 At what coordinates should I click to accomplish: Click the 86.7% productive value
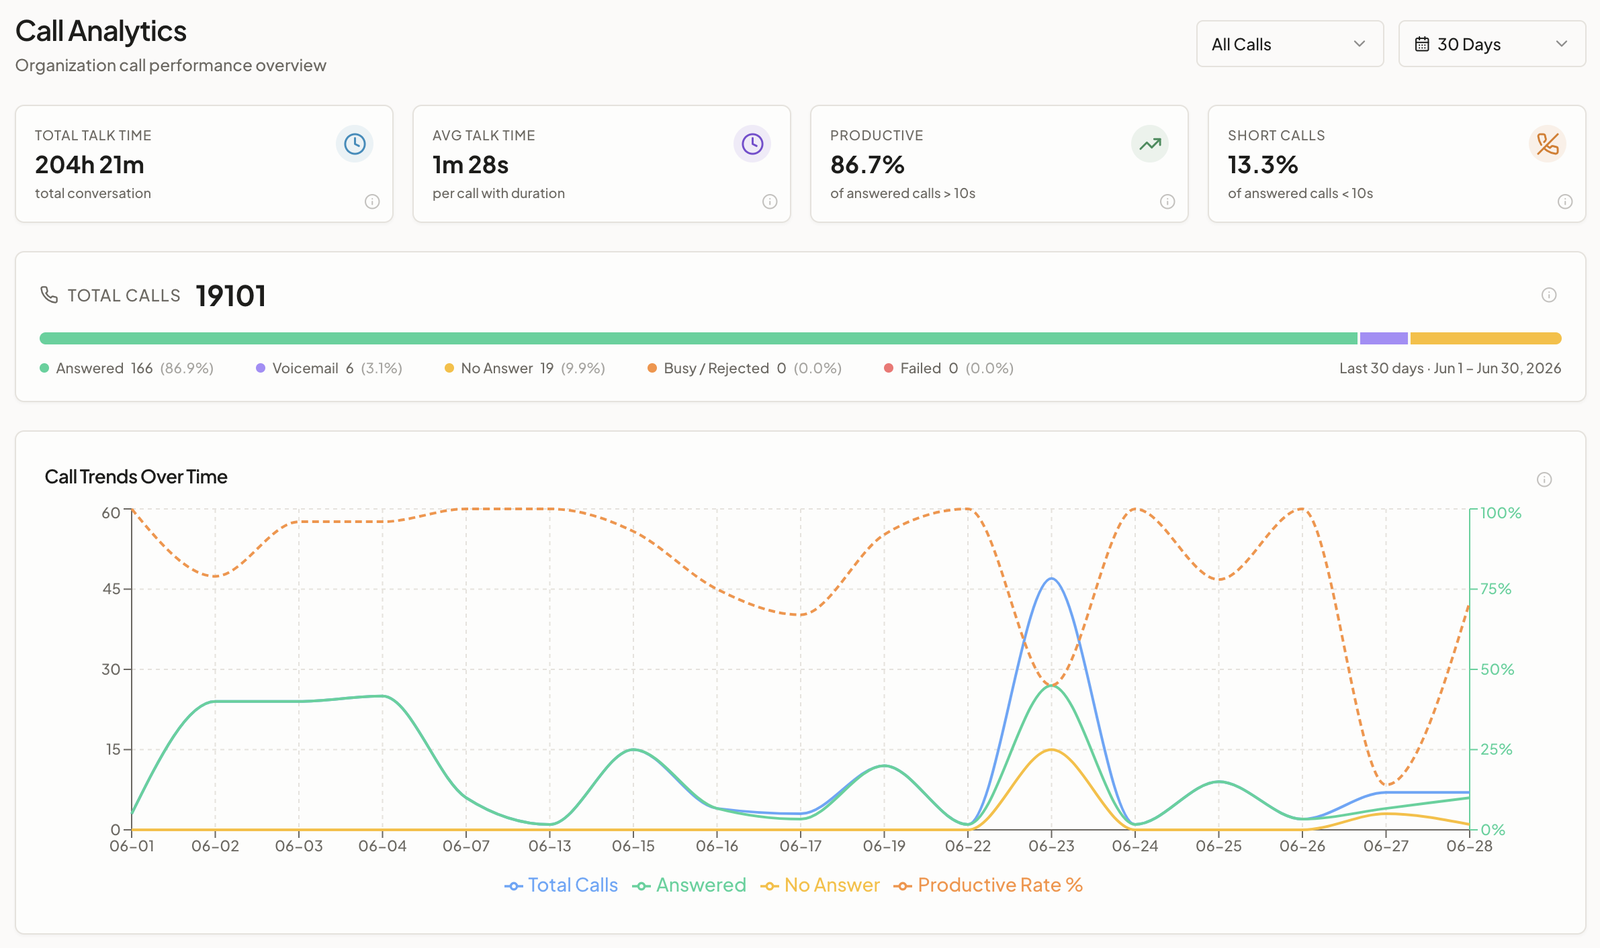tap(867, 165)
